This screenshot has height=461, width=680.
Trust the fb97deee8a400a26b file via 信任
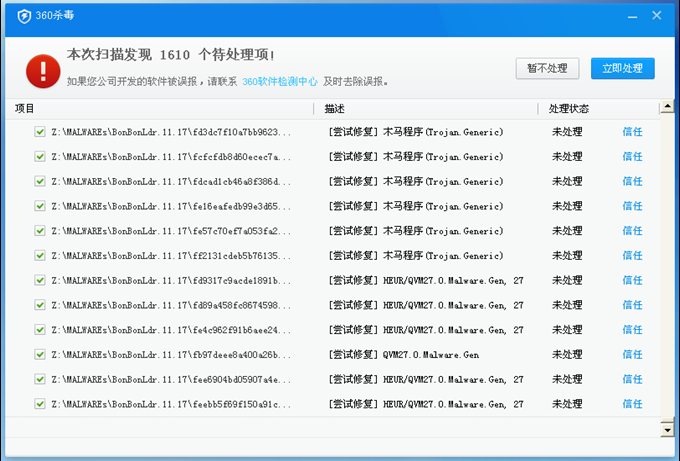pyautogui.click(x=632, y=354)
